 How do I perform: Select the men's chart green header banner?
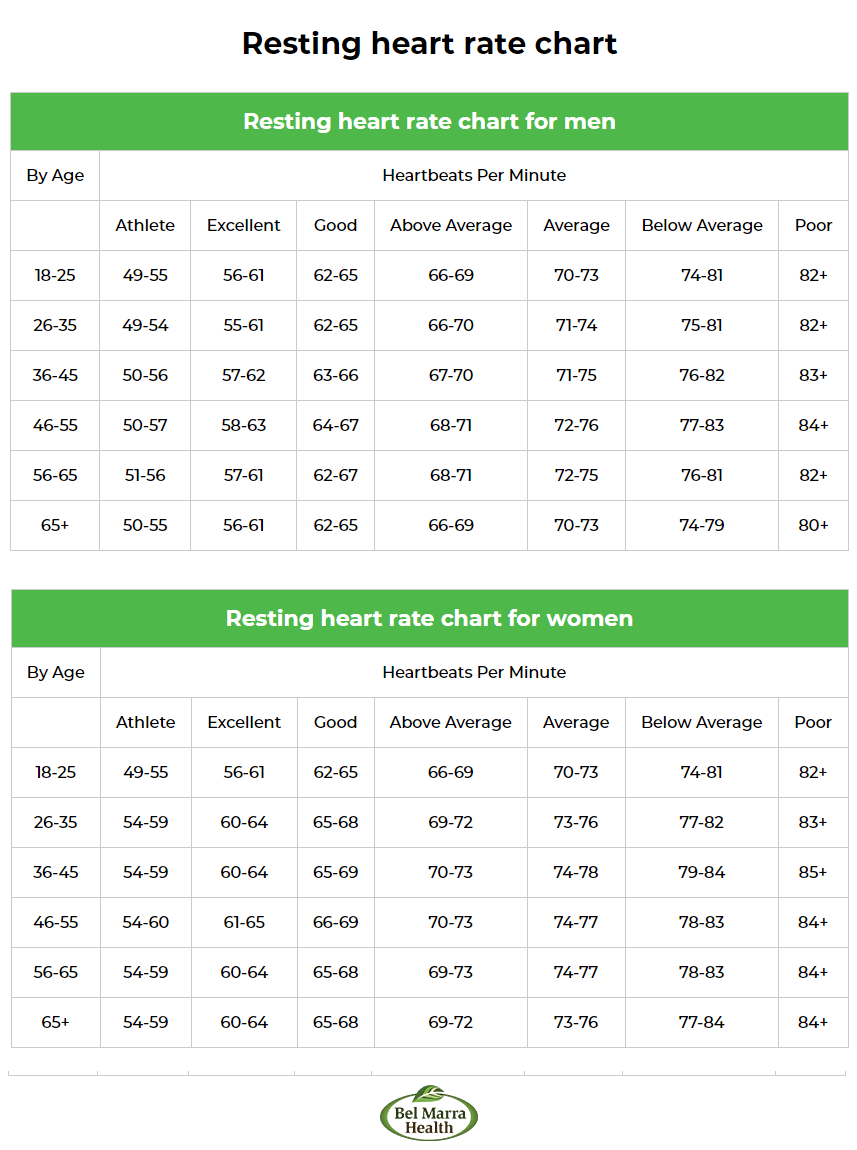[x=429, y=121]
